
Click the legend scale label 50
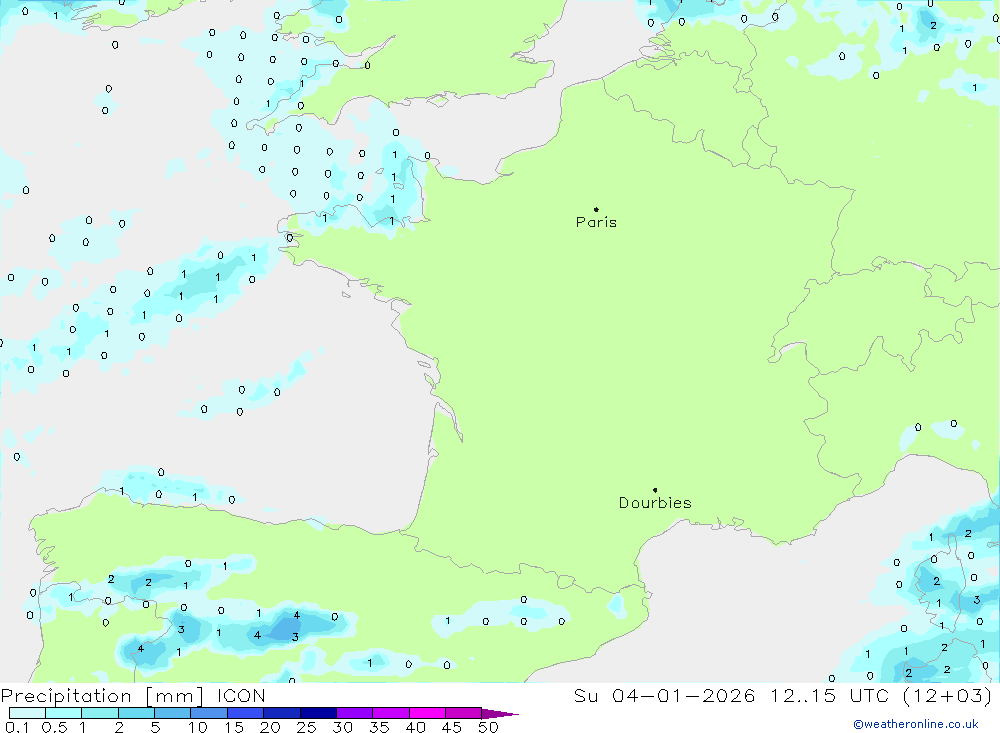(488, 727)
